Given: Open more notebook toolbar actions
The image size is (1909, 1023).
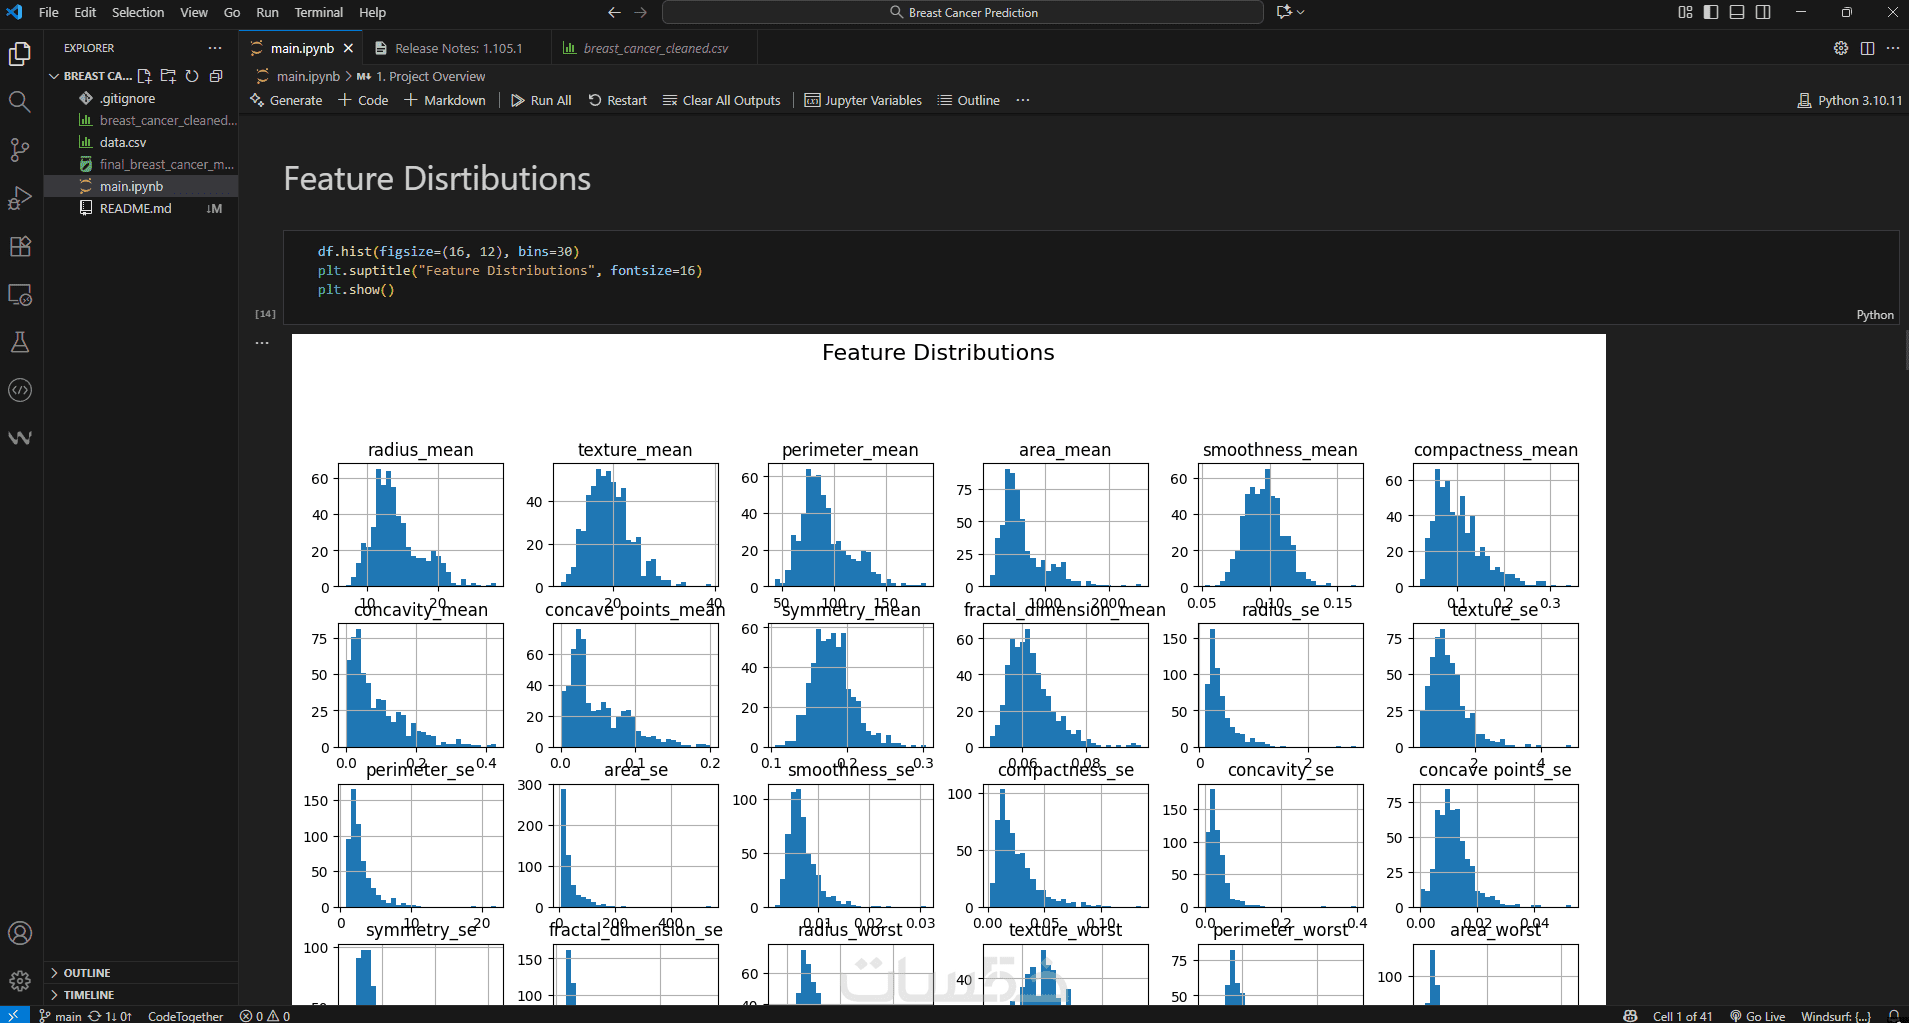Looking at the screenshot, I should tap(1023, 100).
